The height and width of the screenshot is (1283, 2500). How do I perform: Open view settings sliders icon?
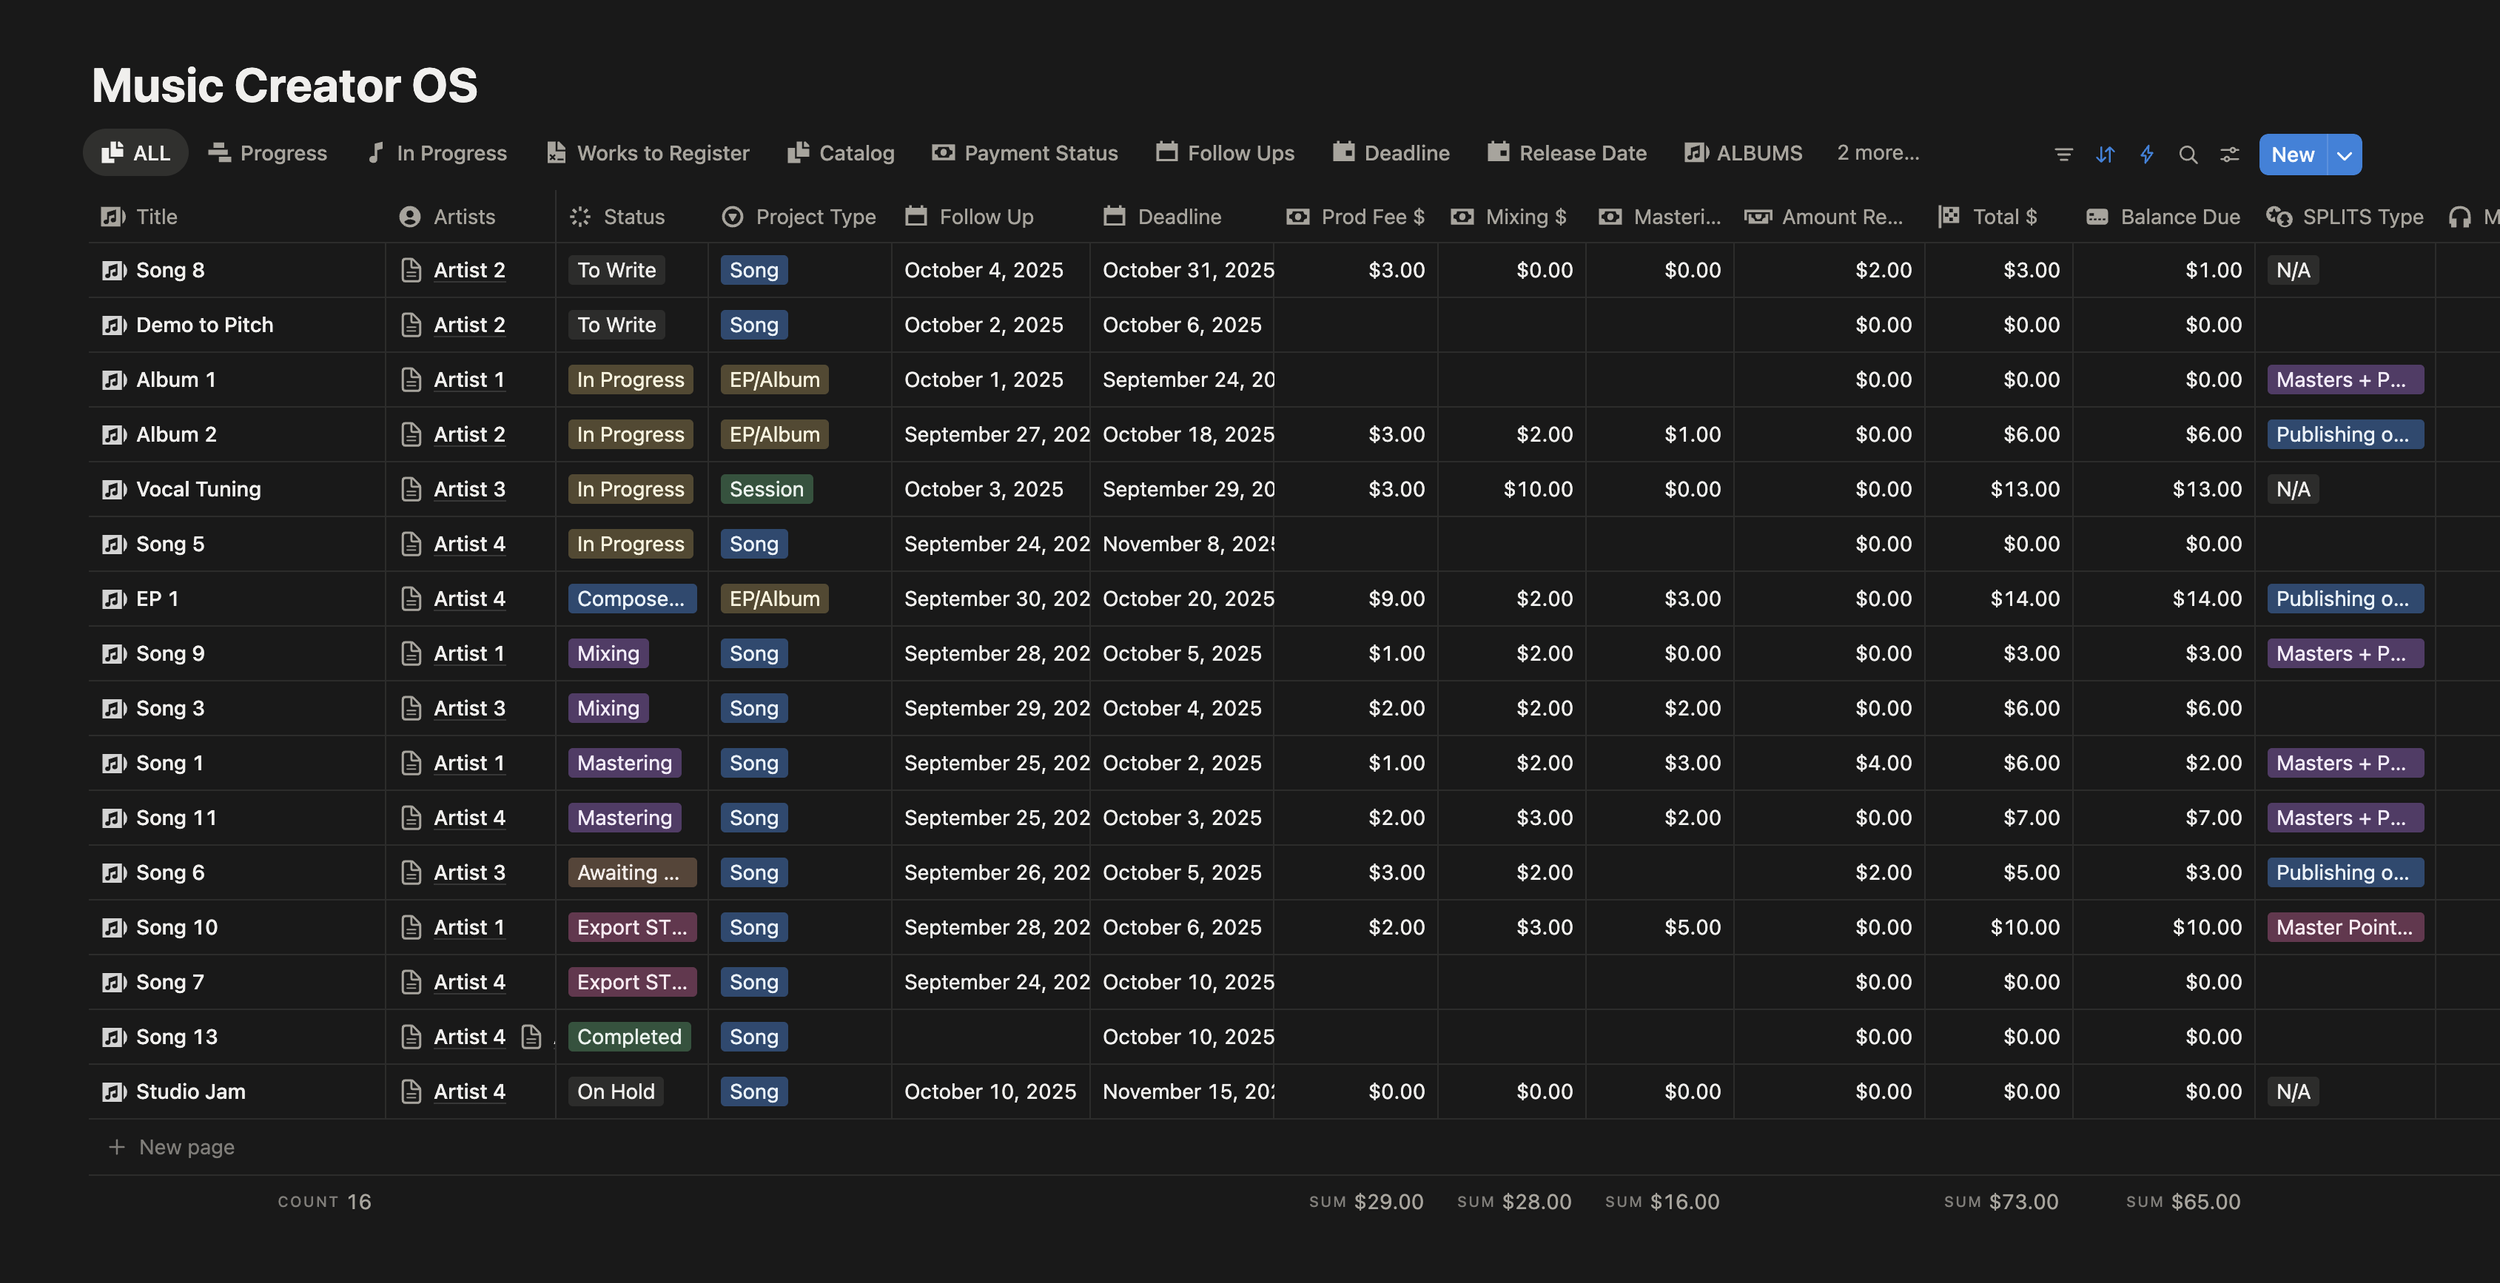tap(2229, 155)
